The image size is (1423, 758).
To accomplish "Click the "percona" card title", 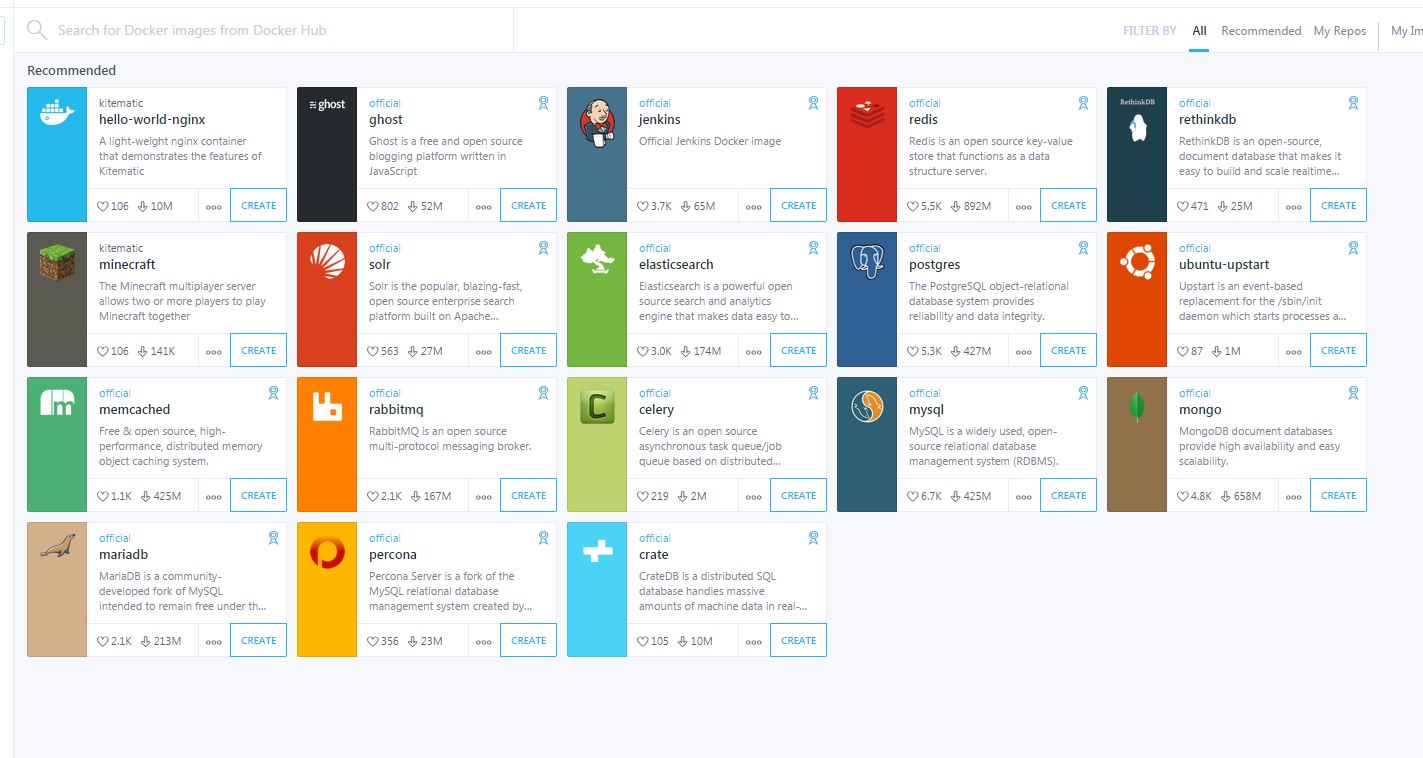I will [x=393, y=554].
